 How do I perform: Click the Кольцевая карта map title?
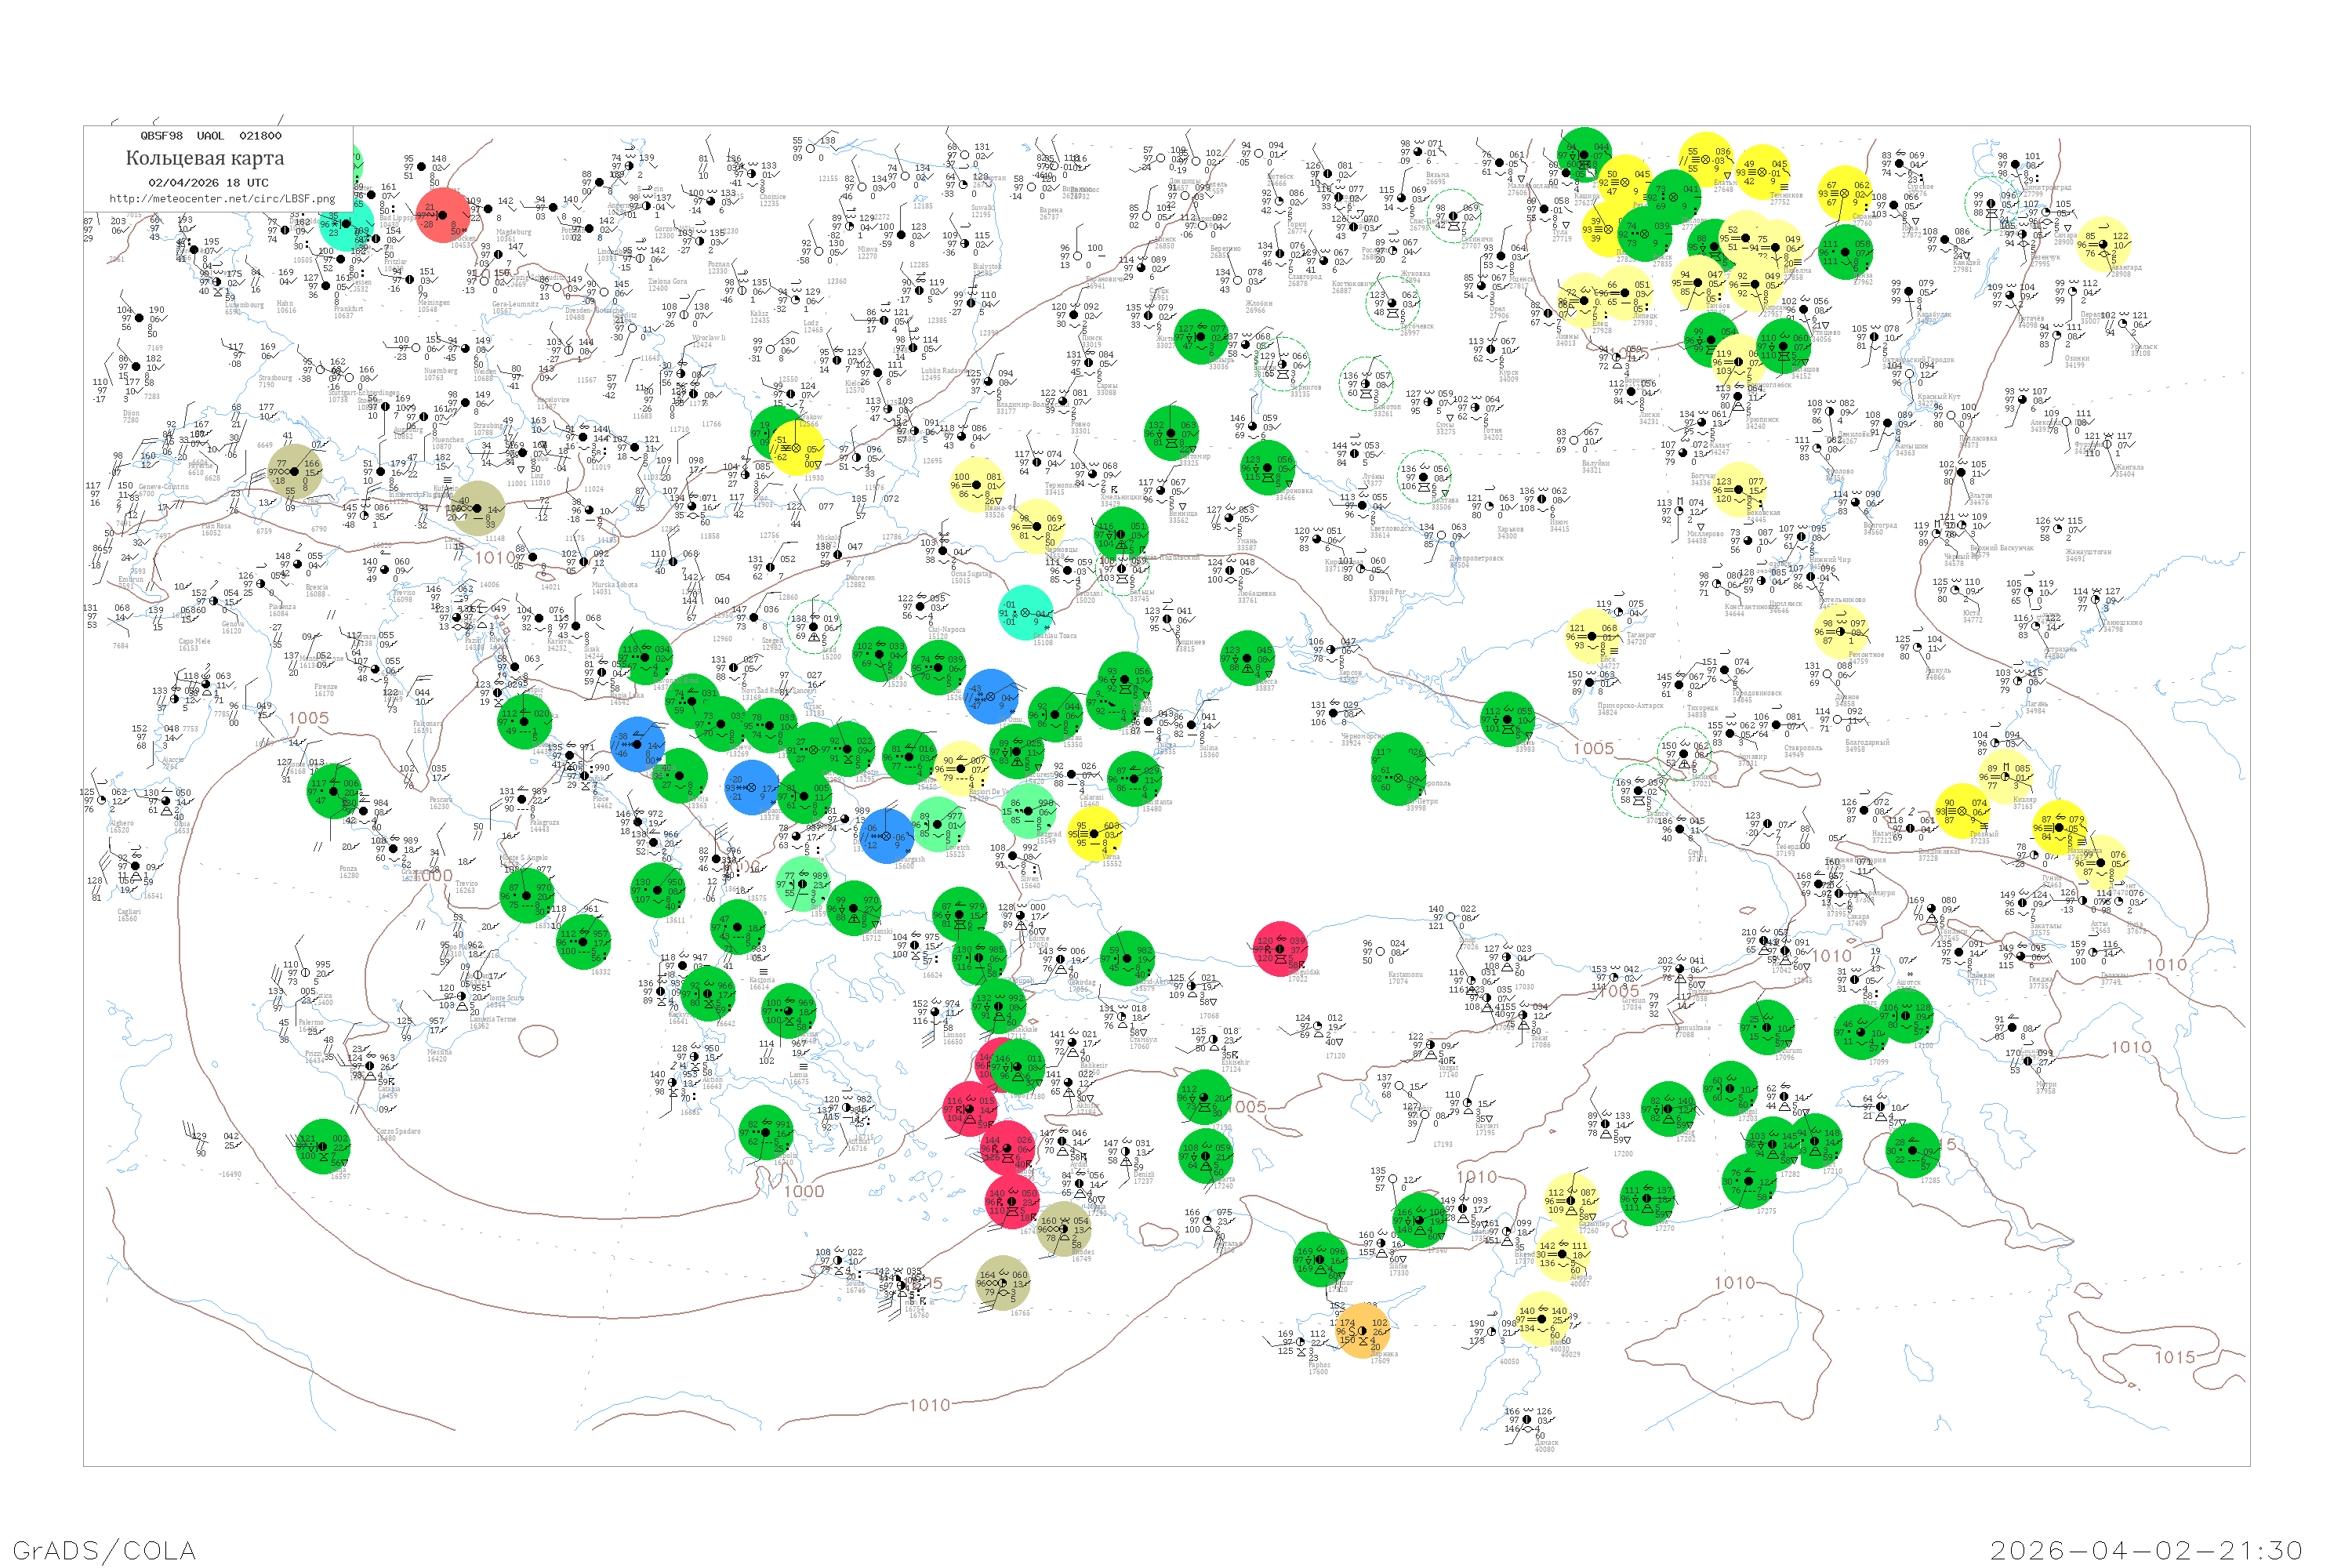pos(205,158)
